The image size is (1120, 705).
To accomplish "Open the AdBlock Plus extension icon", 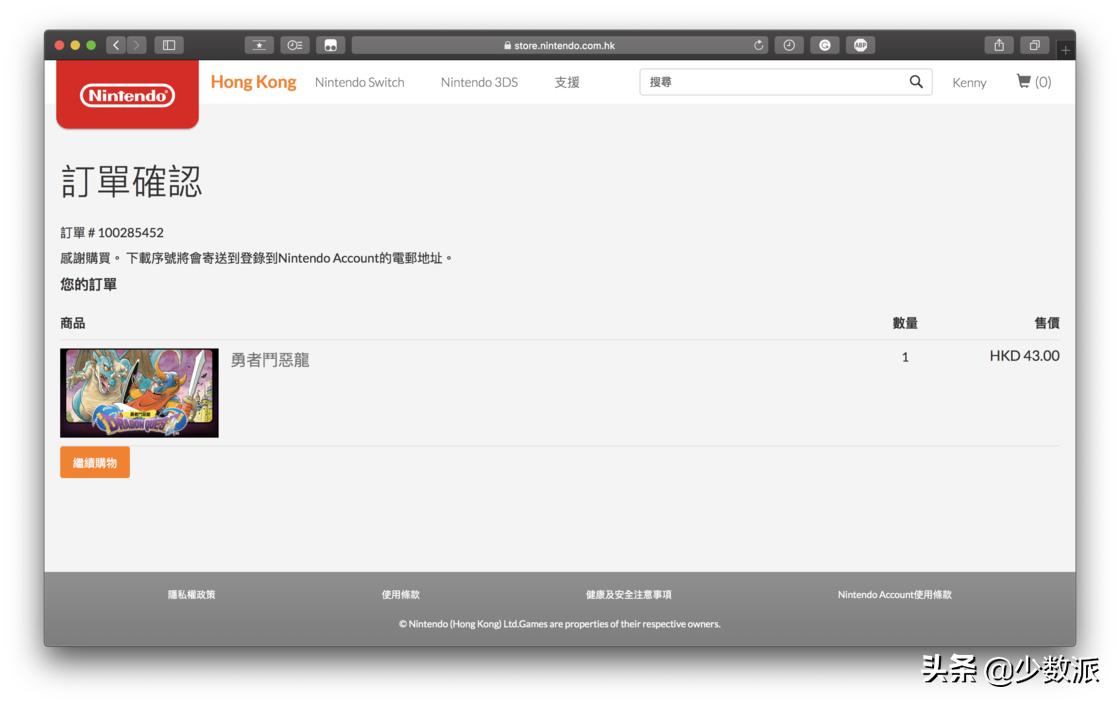I will pos(862,44).
